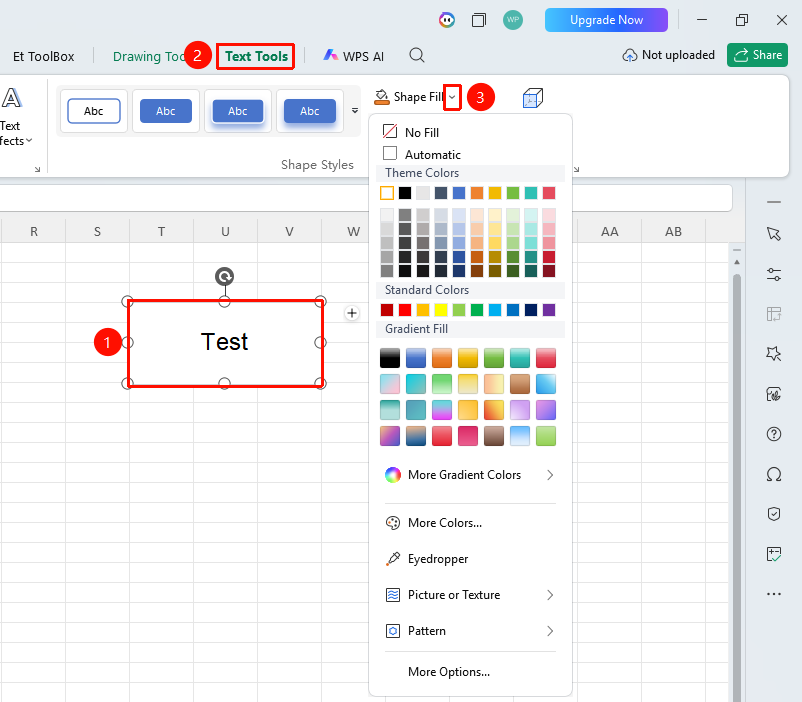
Task: Open the WPS AI assistant face icon
Action: 447,20
